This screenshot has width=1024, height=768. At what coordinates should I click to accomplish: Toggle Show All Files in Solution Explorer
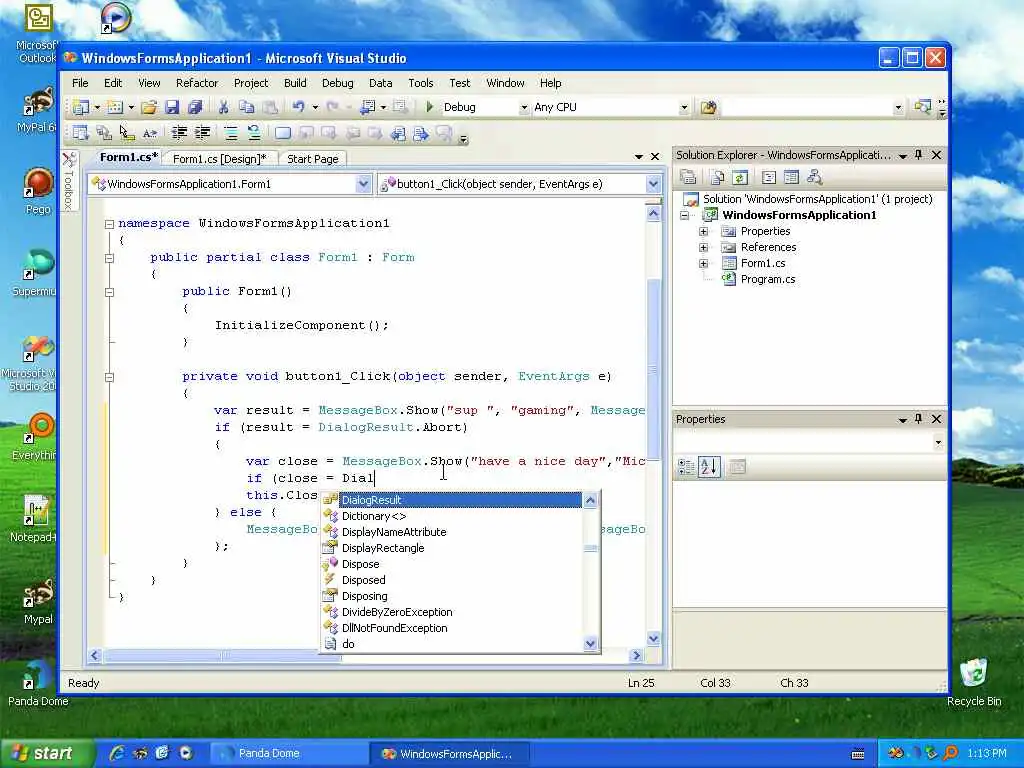pyautogui.click(x=717, y=177)
